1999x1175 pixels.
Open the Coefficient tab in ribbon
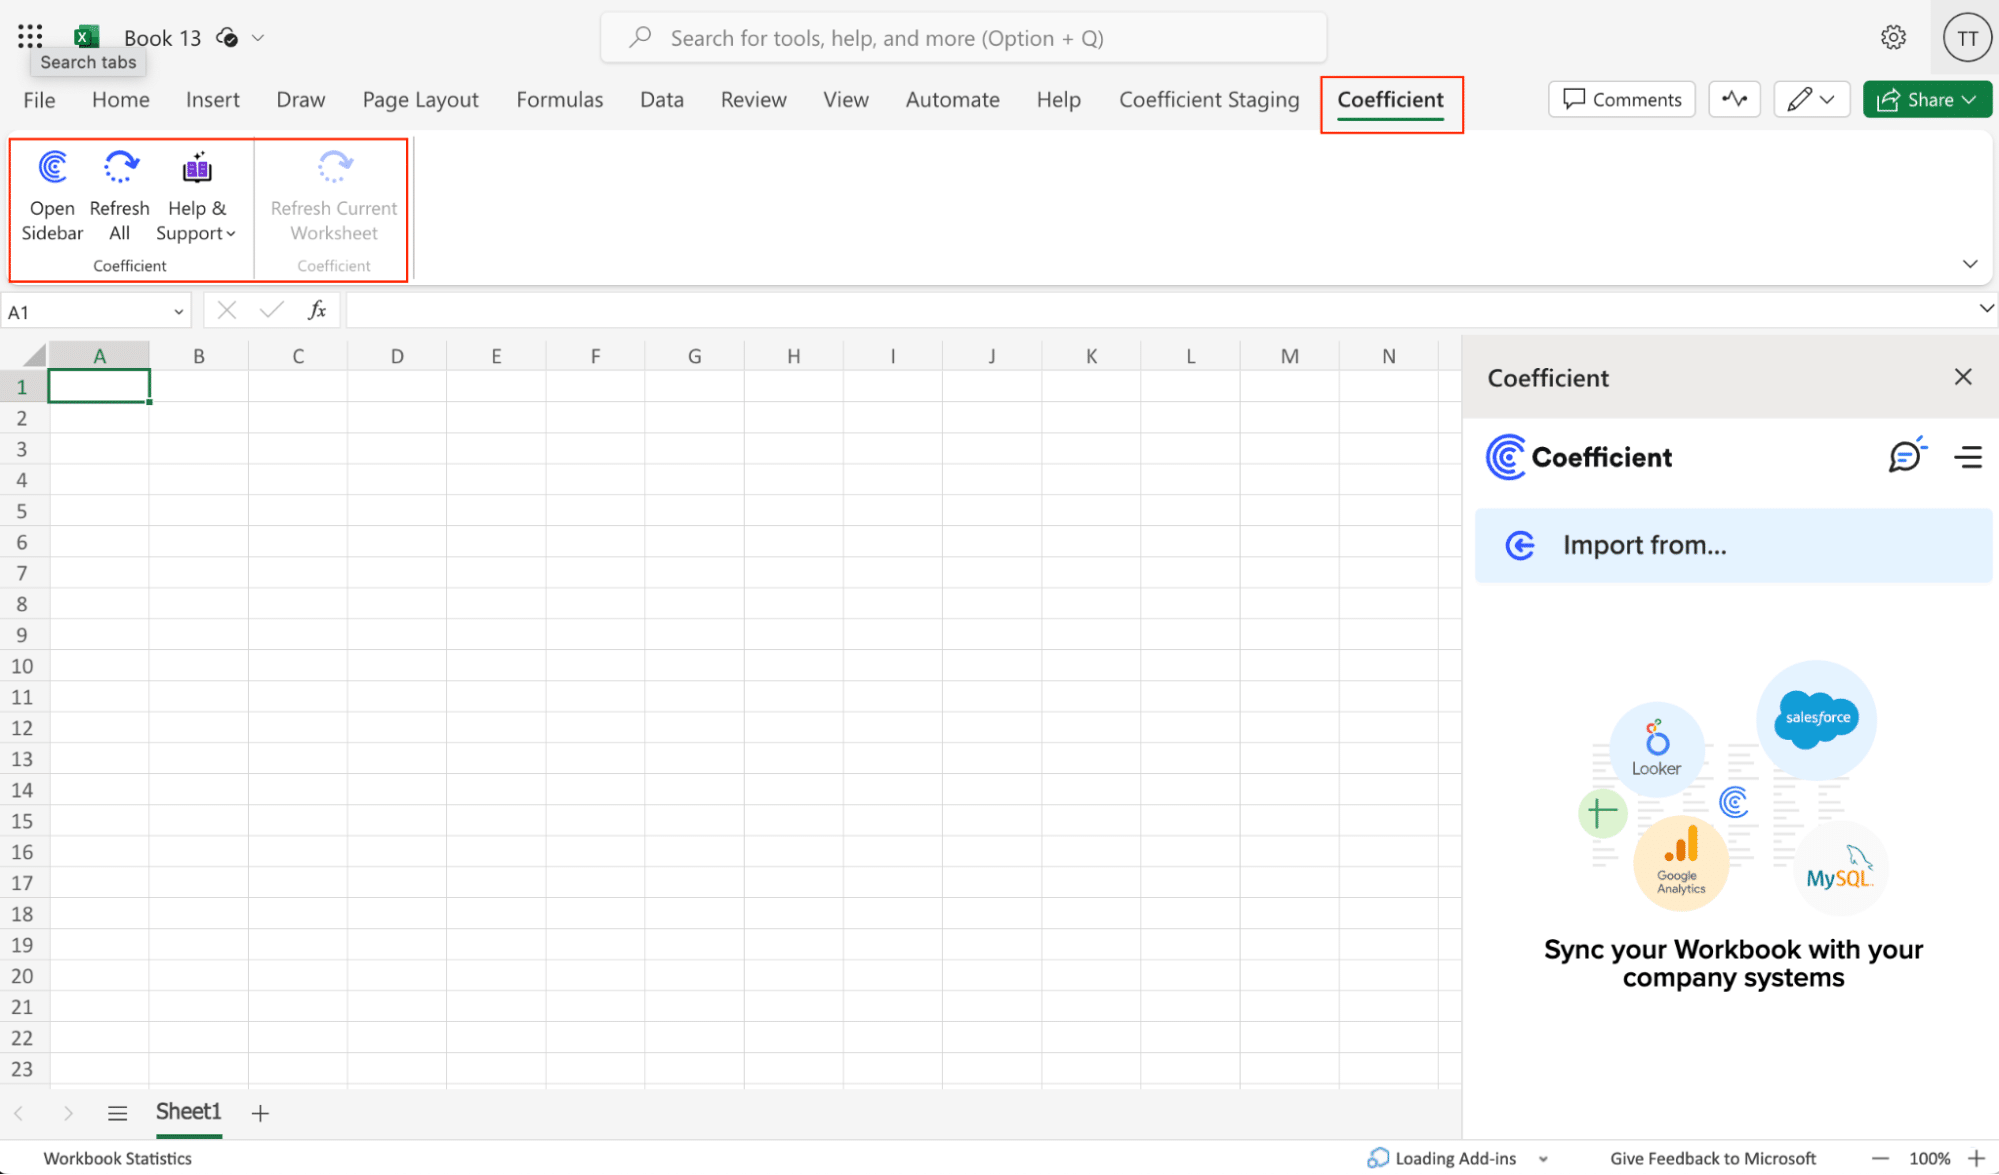[x=1389, y=98]
